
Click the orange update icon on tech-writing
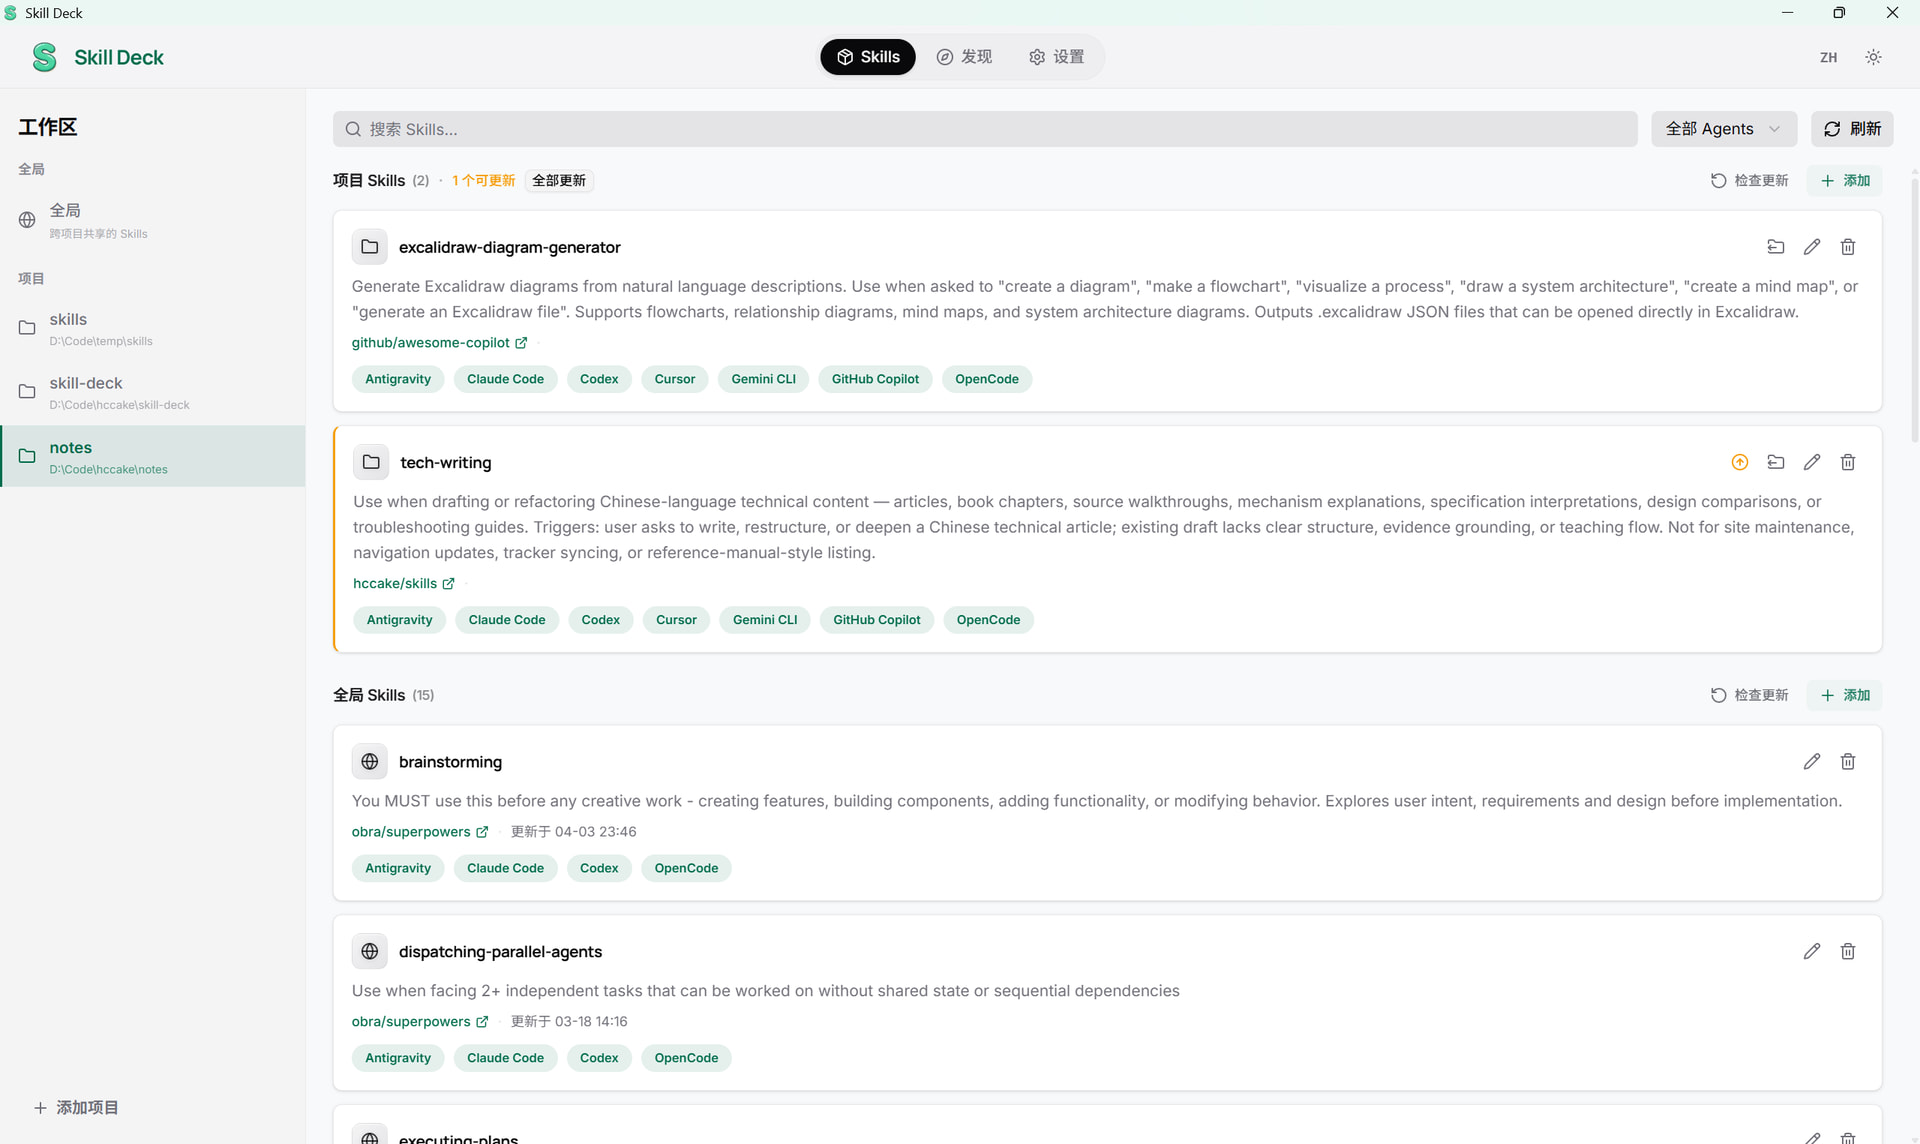1739,462
